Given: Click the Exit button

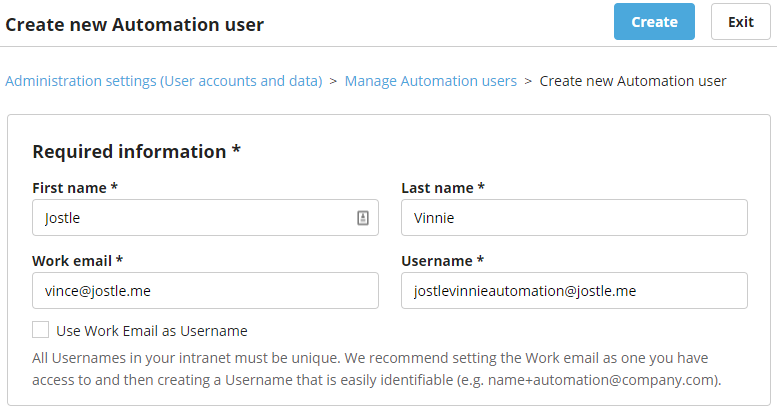Looking at the screenshot, I should [740, 22].
